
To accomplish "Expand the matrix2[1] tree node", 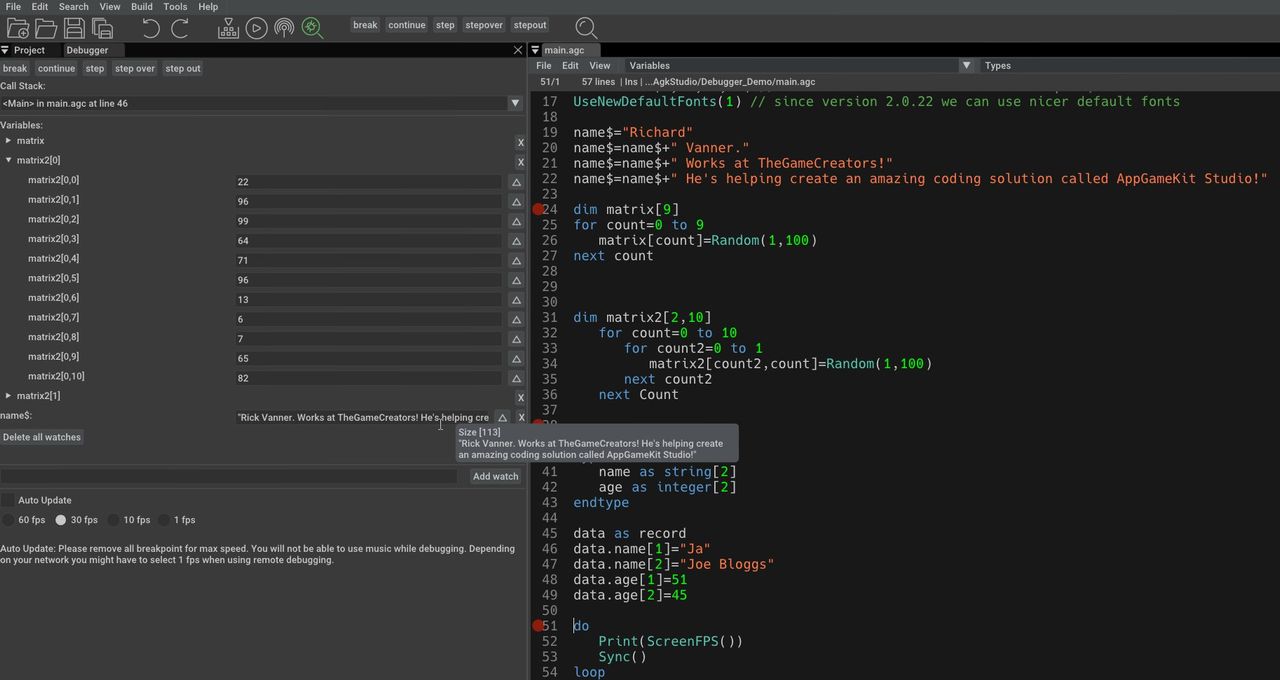I will (9, 396).
